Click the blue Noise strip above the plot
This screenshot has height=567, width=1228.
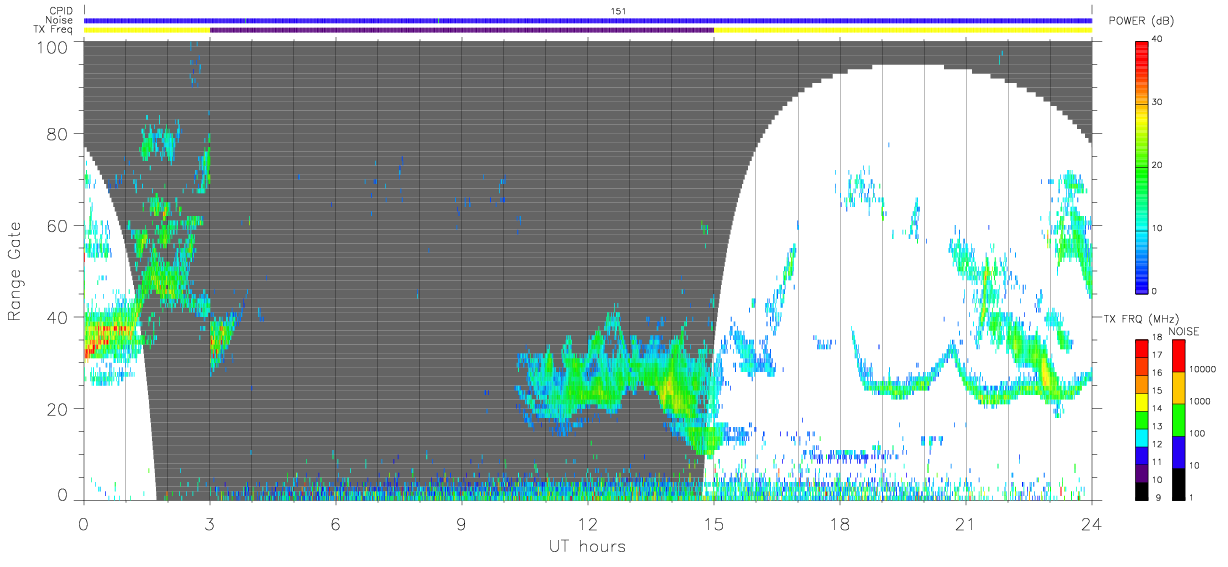(x=588, y=20)
